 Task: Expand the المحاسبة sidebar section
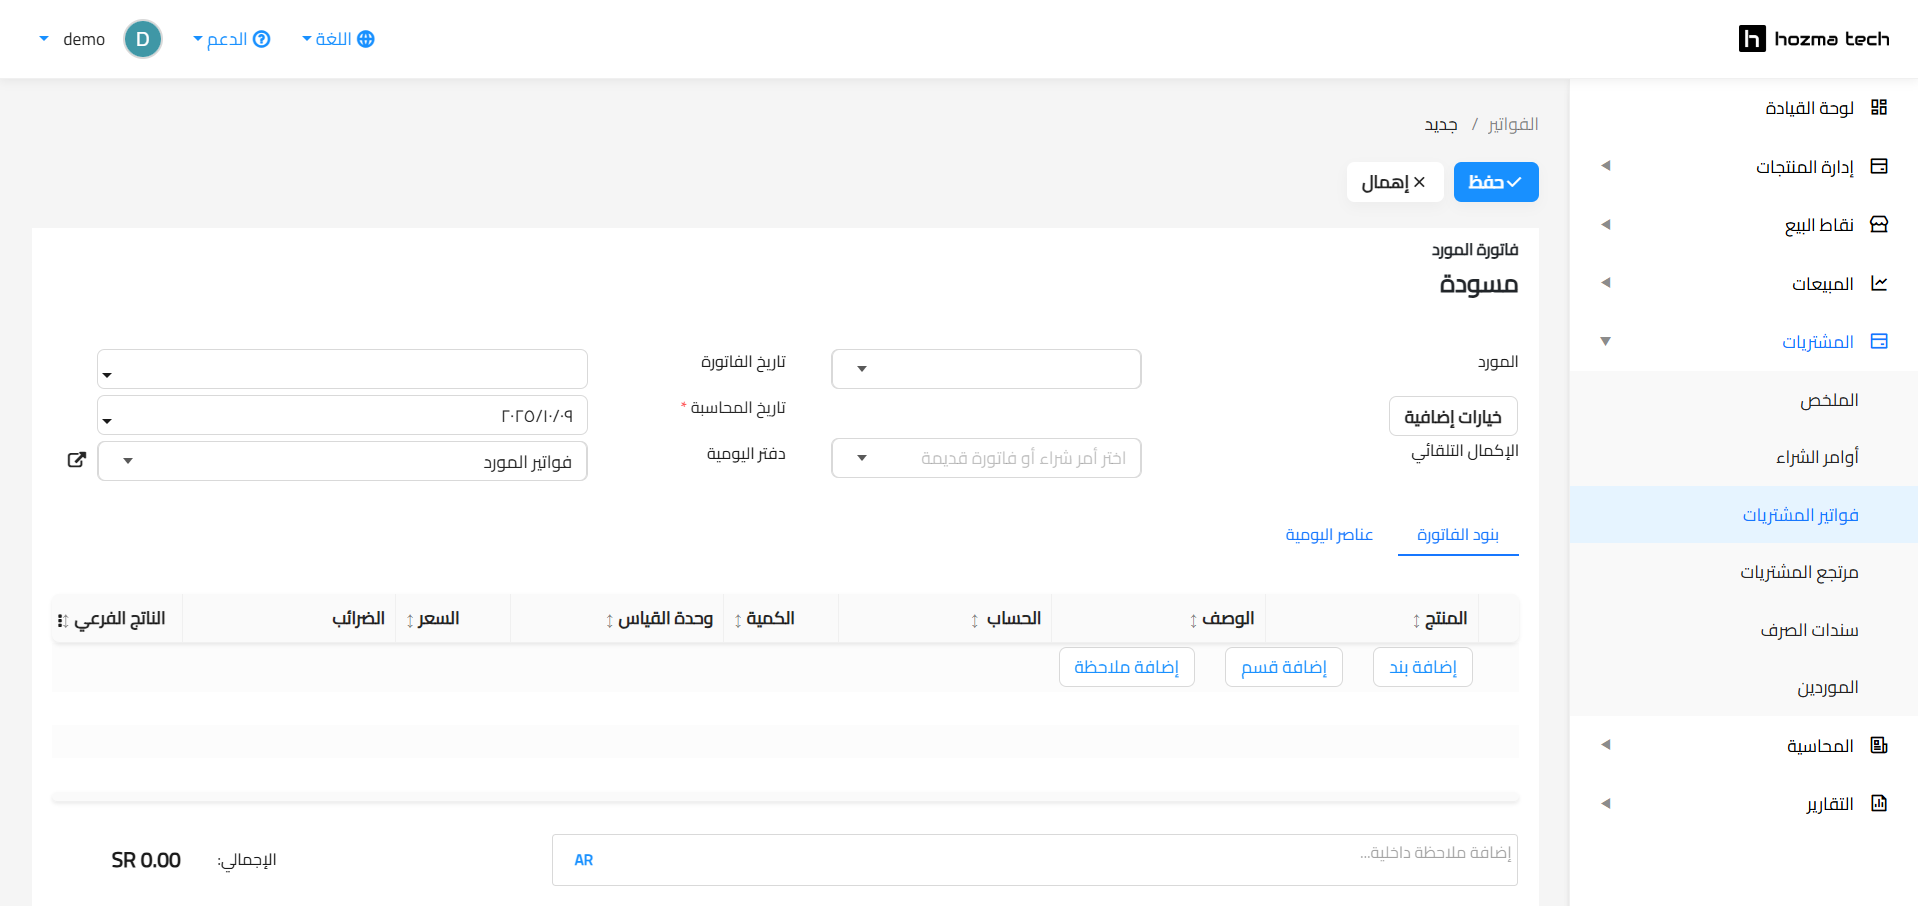(1605, 745)
